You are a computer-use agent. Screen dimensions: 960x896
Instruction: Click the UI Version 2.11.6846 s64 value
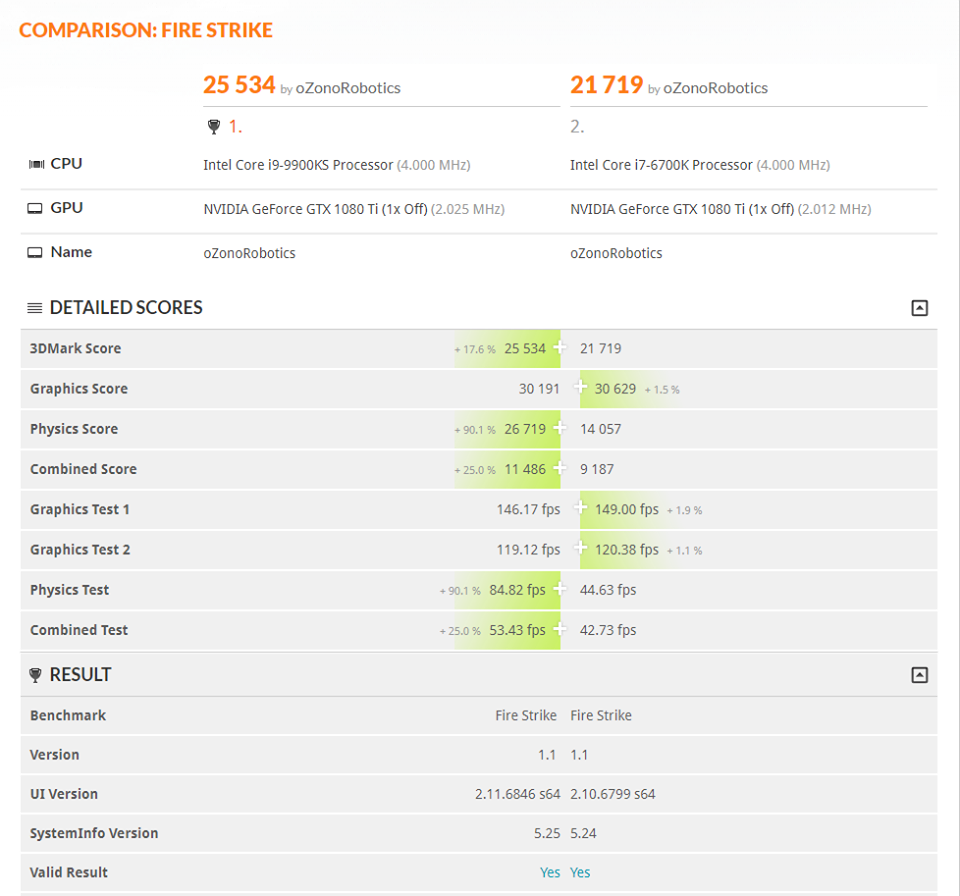517,794
